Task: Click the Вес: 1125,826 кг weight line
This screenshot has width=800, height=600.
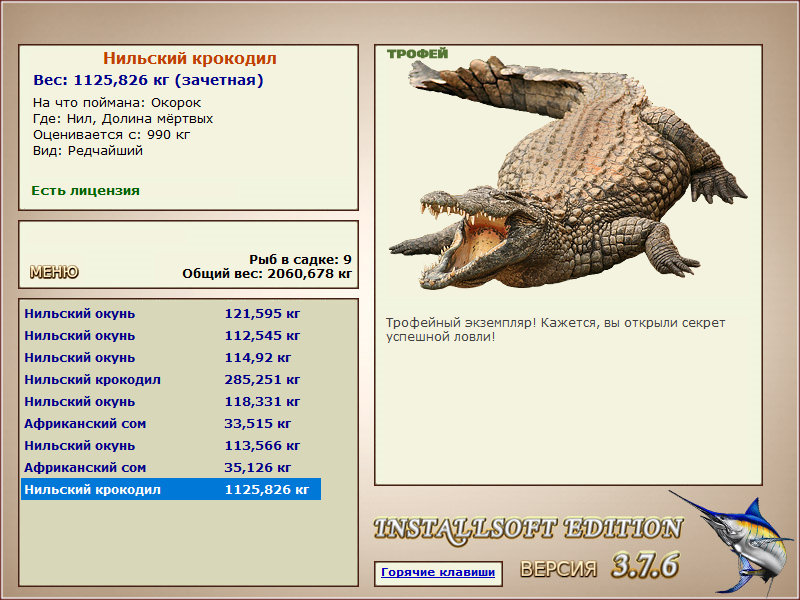Action: 148,80
